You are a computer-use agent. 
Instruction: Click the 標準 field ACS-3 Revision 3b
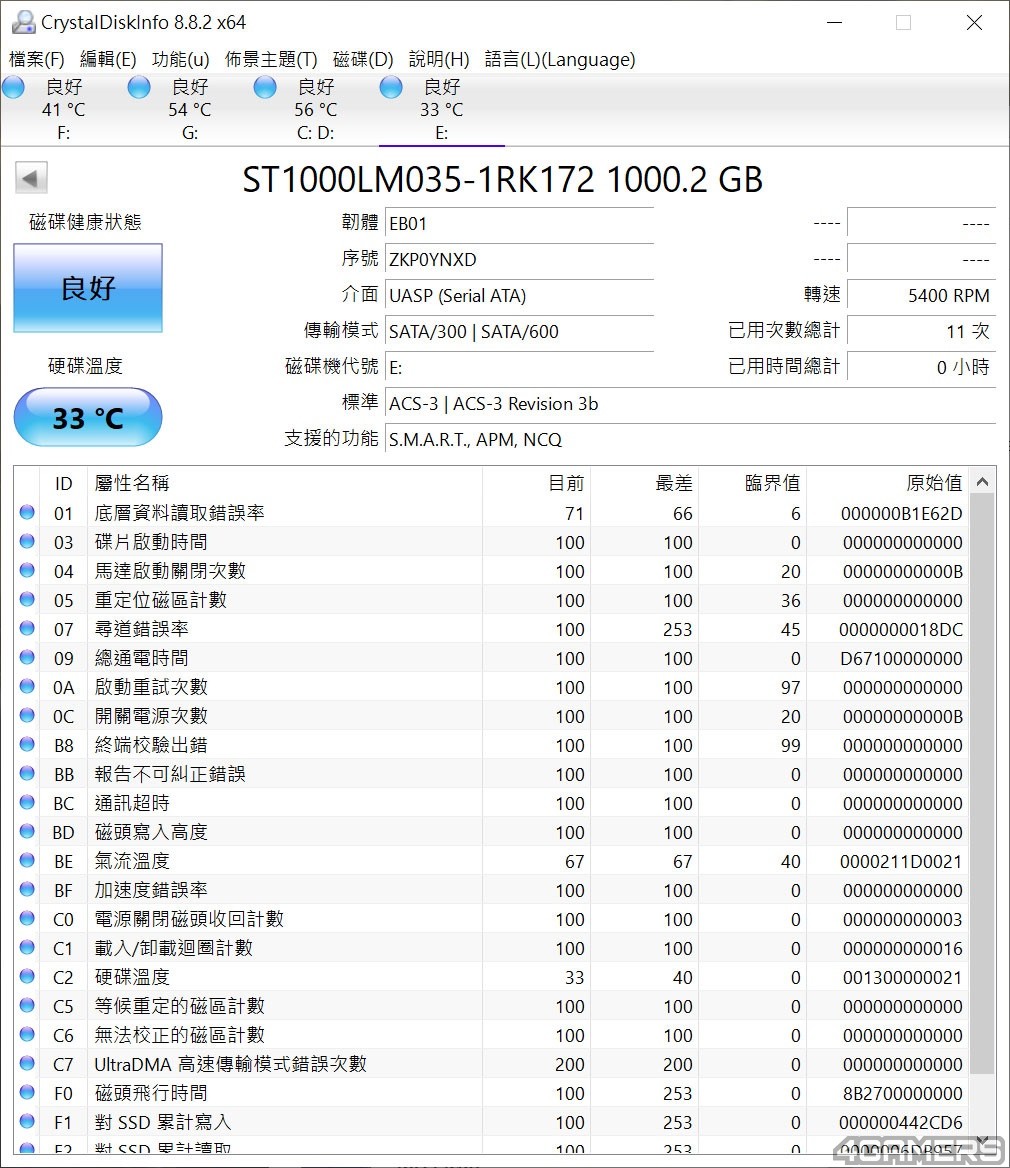pos(690,404)
